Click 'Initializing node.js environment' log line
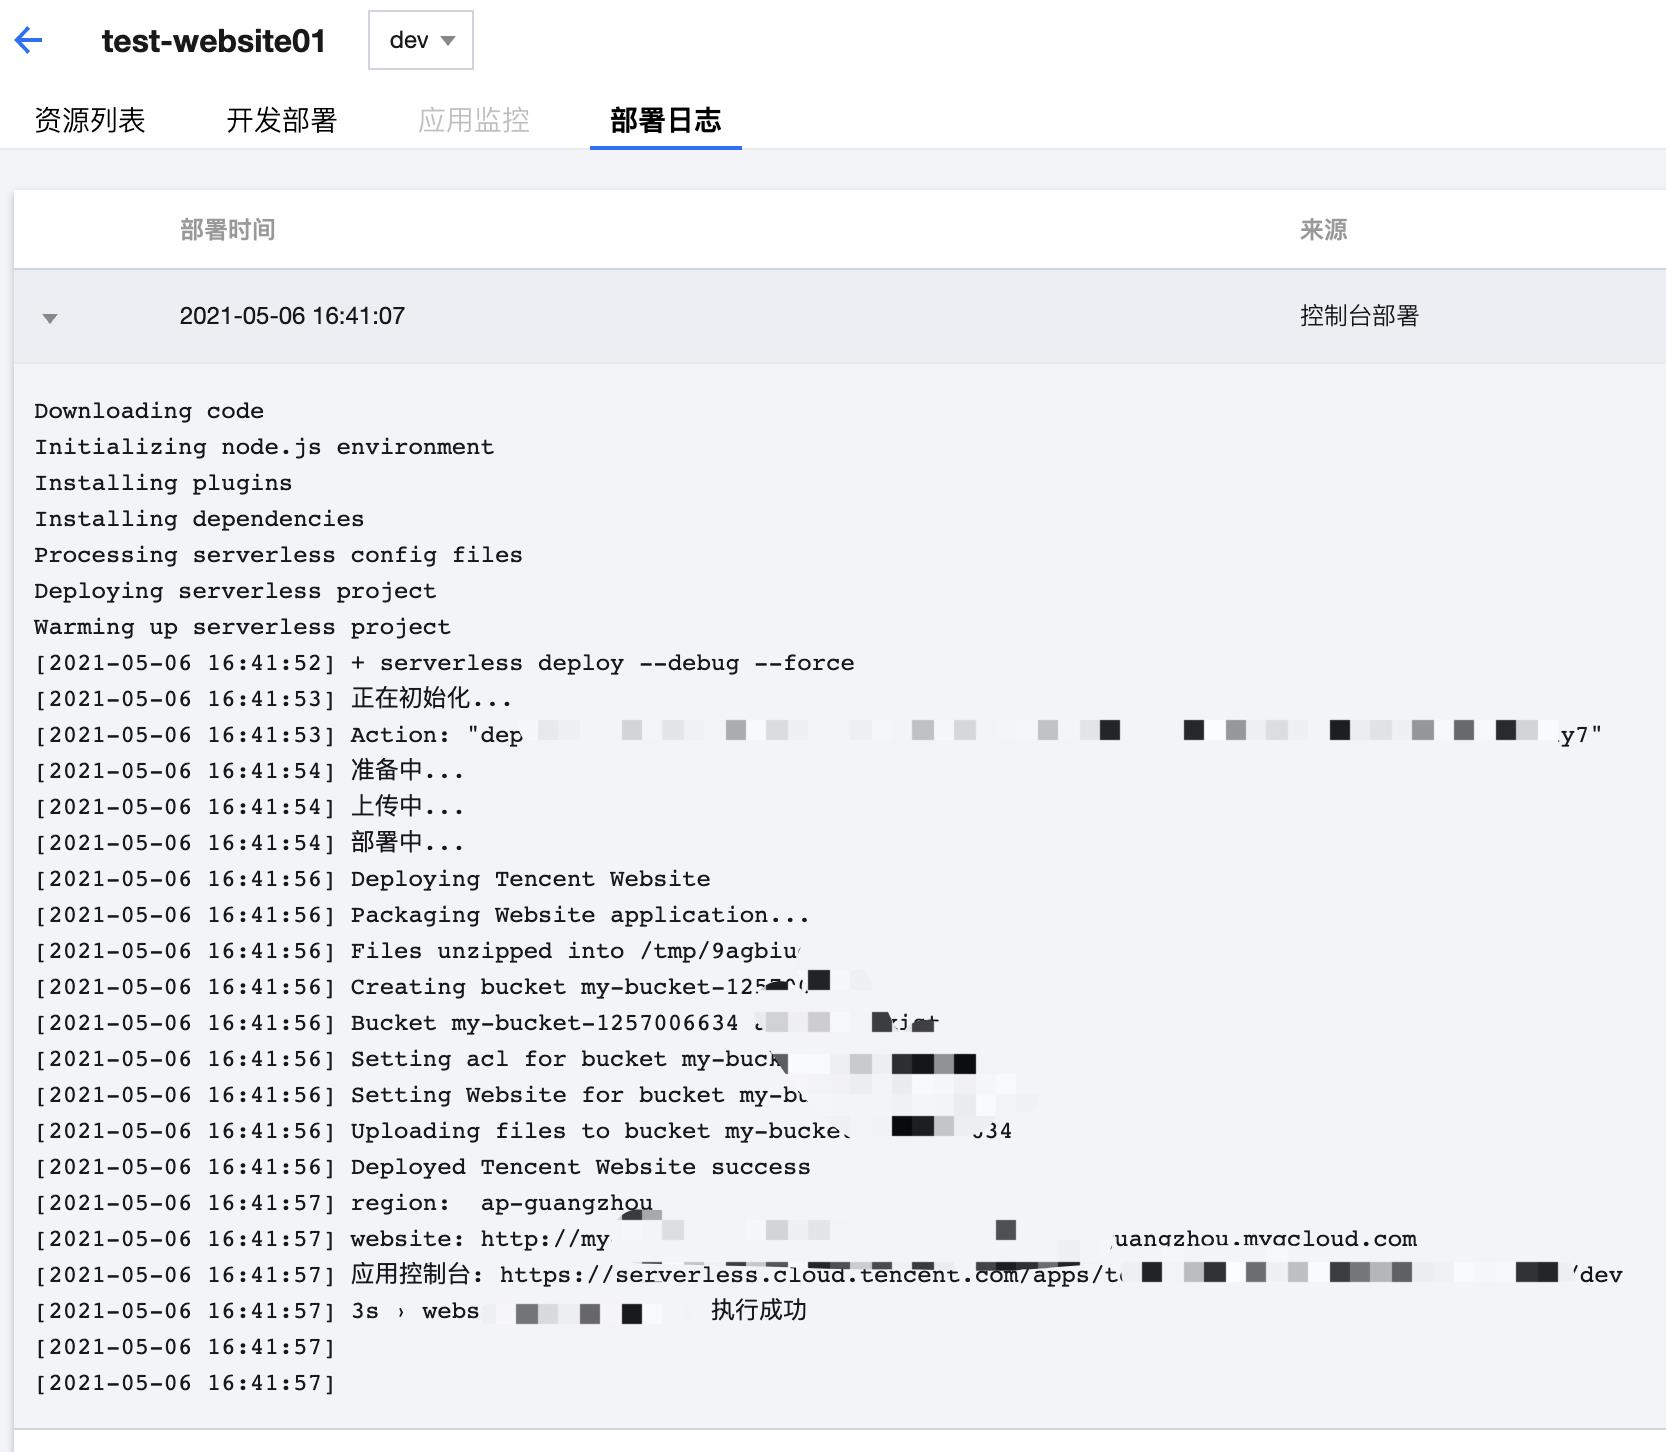This screenshot has width=1666, height=1452. tap(264, 447)
